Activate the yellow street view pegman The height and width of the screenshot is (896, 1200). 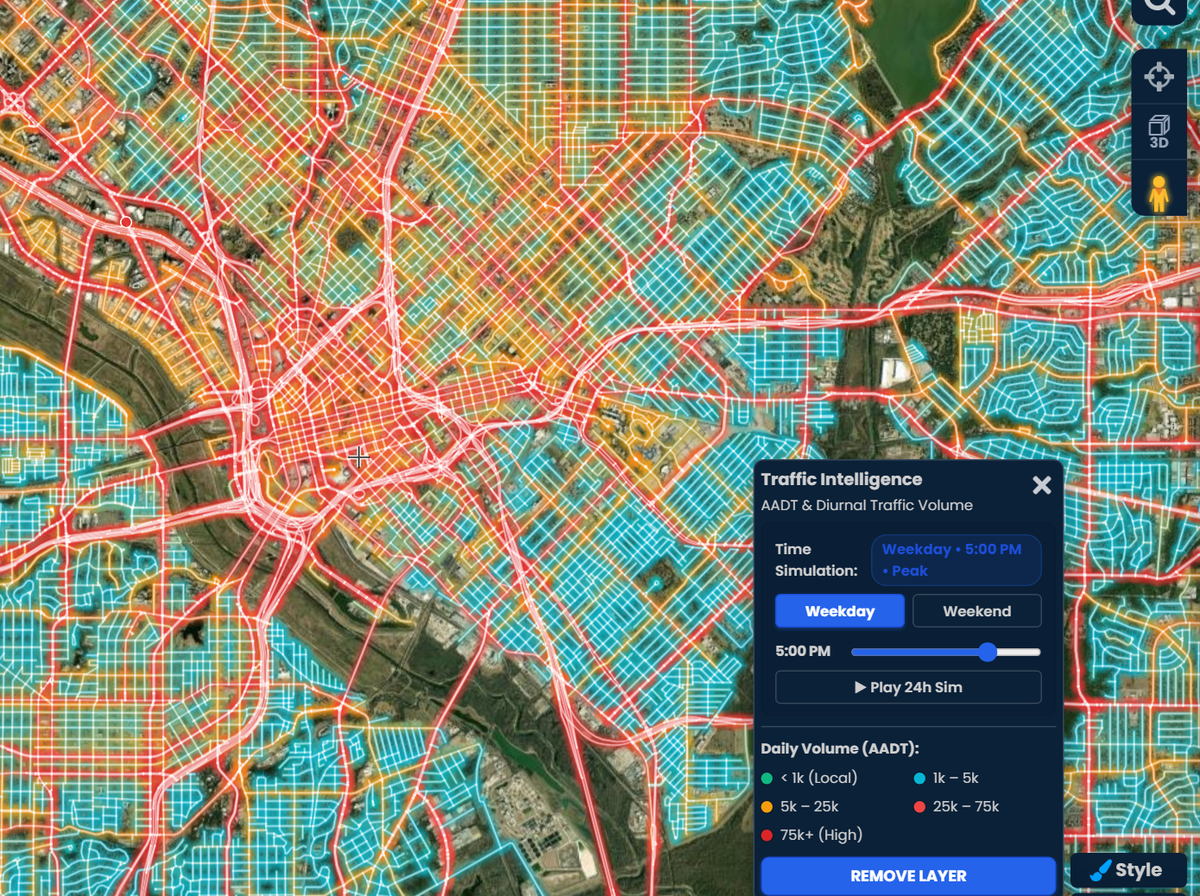1159,192
